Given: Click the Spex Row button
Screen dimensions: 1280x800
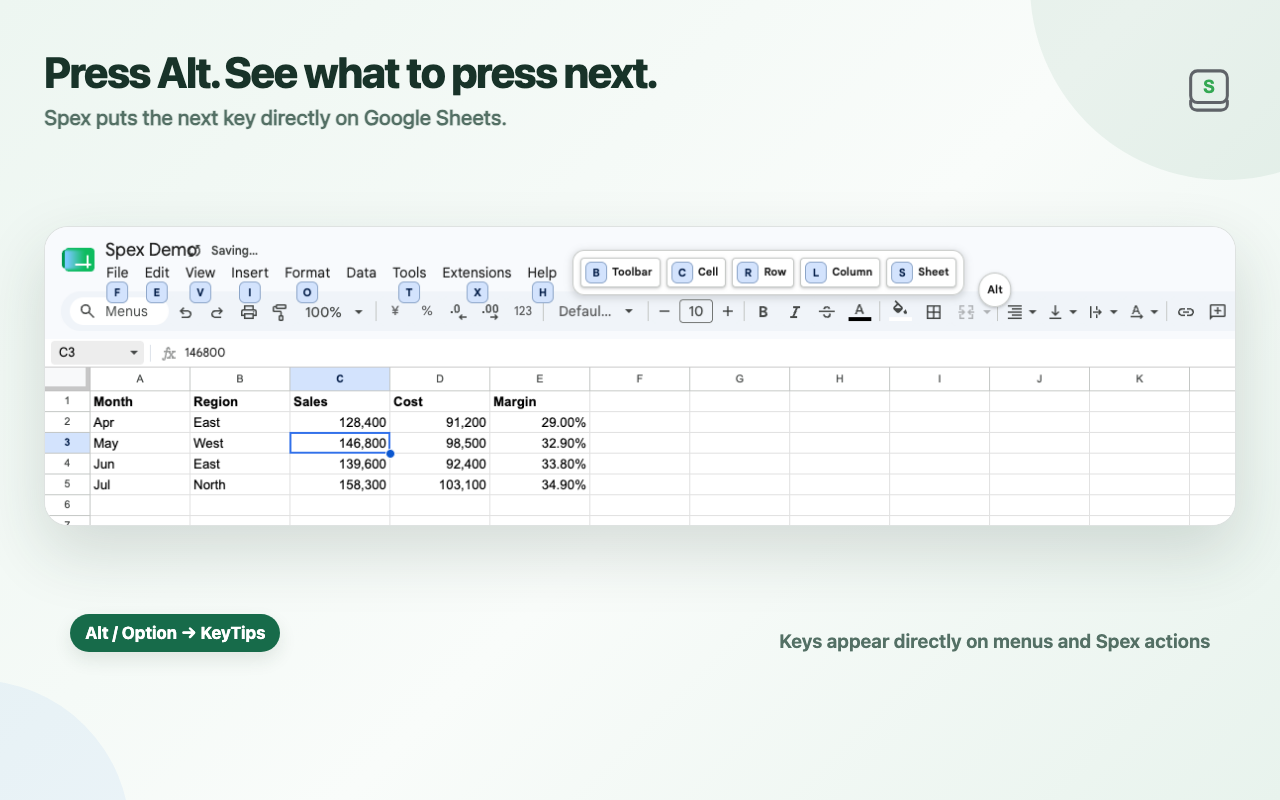Looking at the screenshot, I should click(763, 272).
